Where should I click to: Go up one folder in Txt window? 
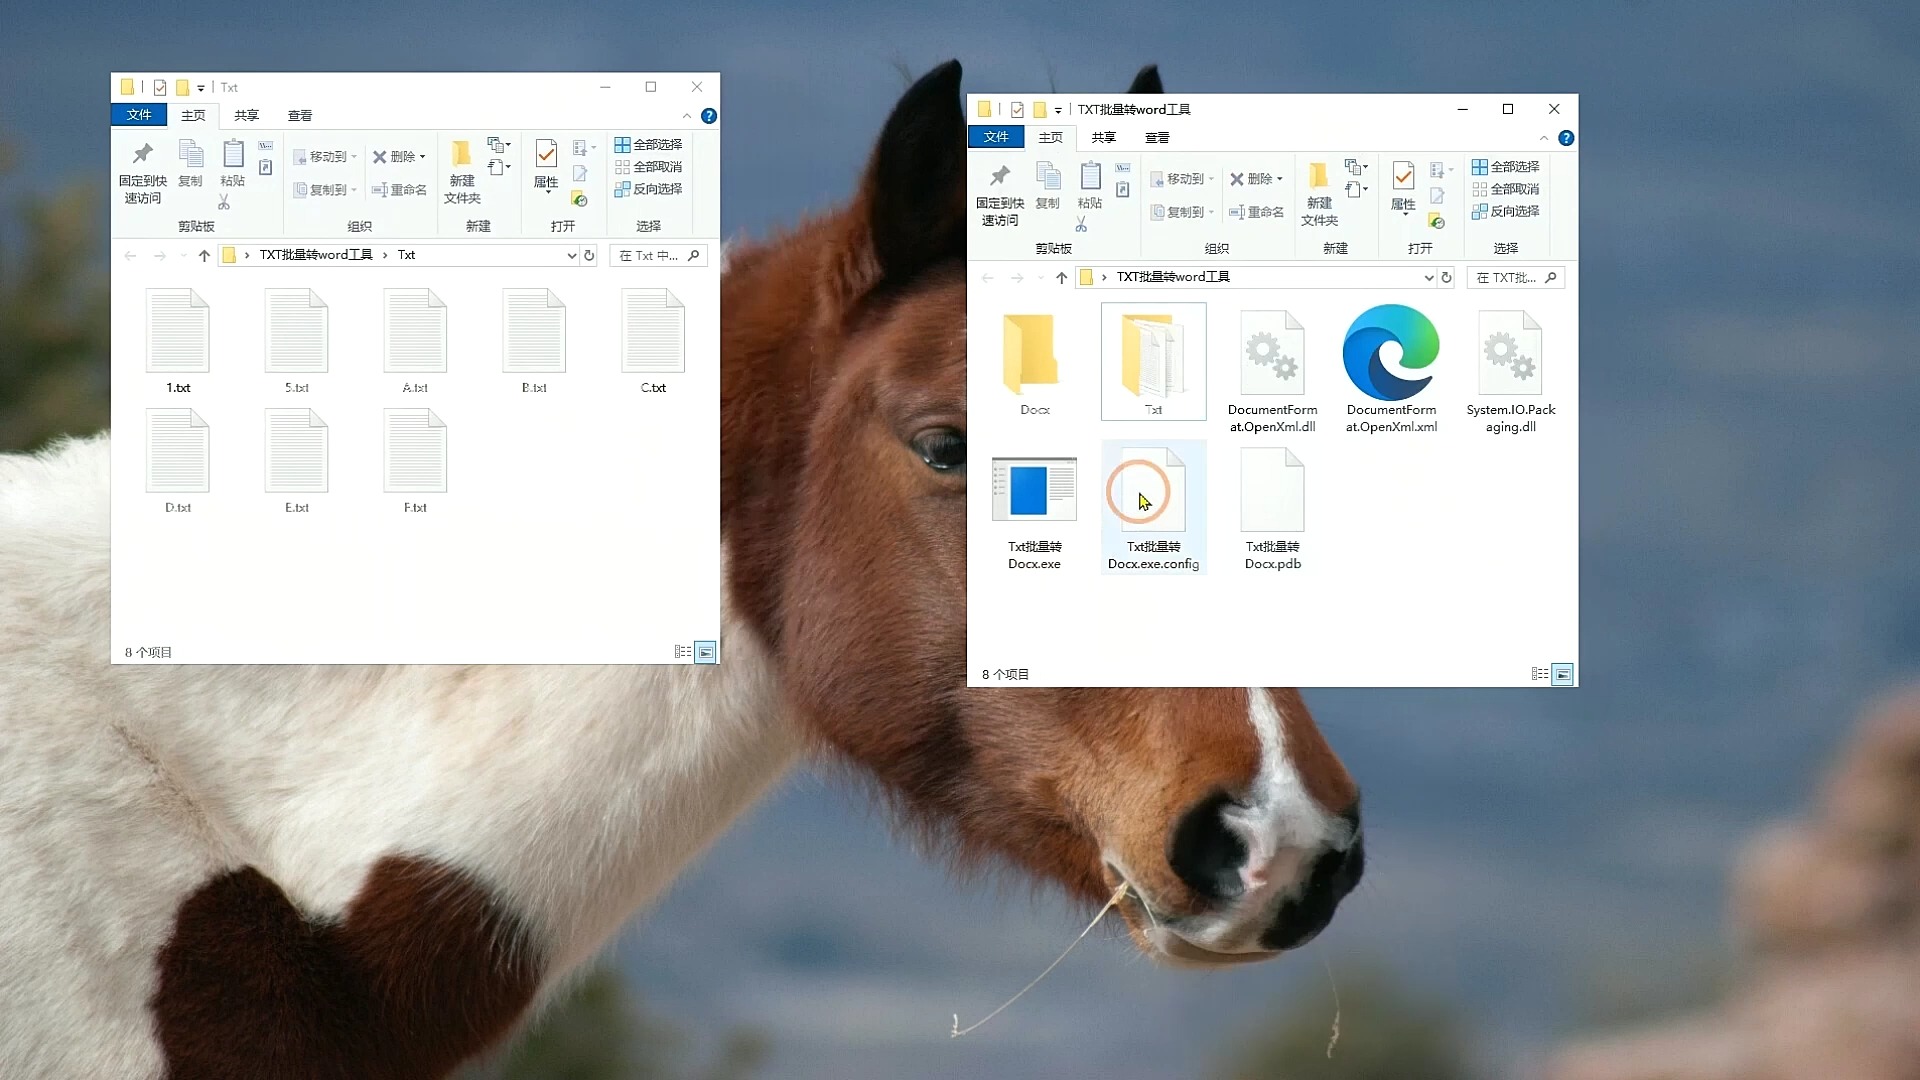(x=204, y=255)
